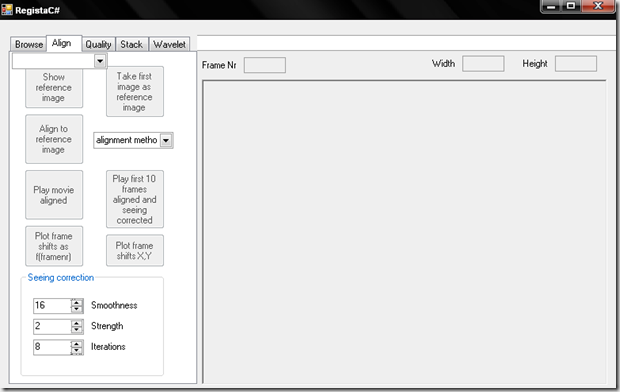This screenshot has width=620, height=392.
Task: Plot frame shifts as f(framenr)
Action: [54, 246]
